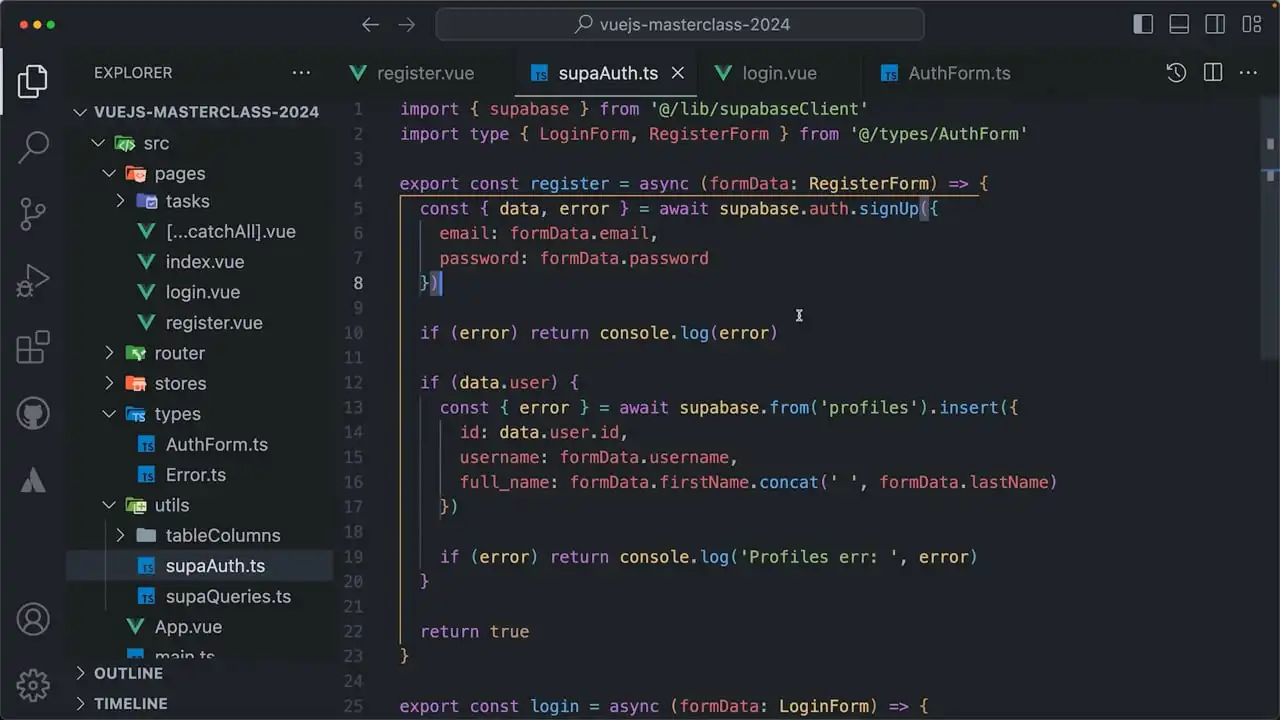Open the Explorer view in activity bar
This screenshot has width=1280, height=720.
tap(33, 81)
